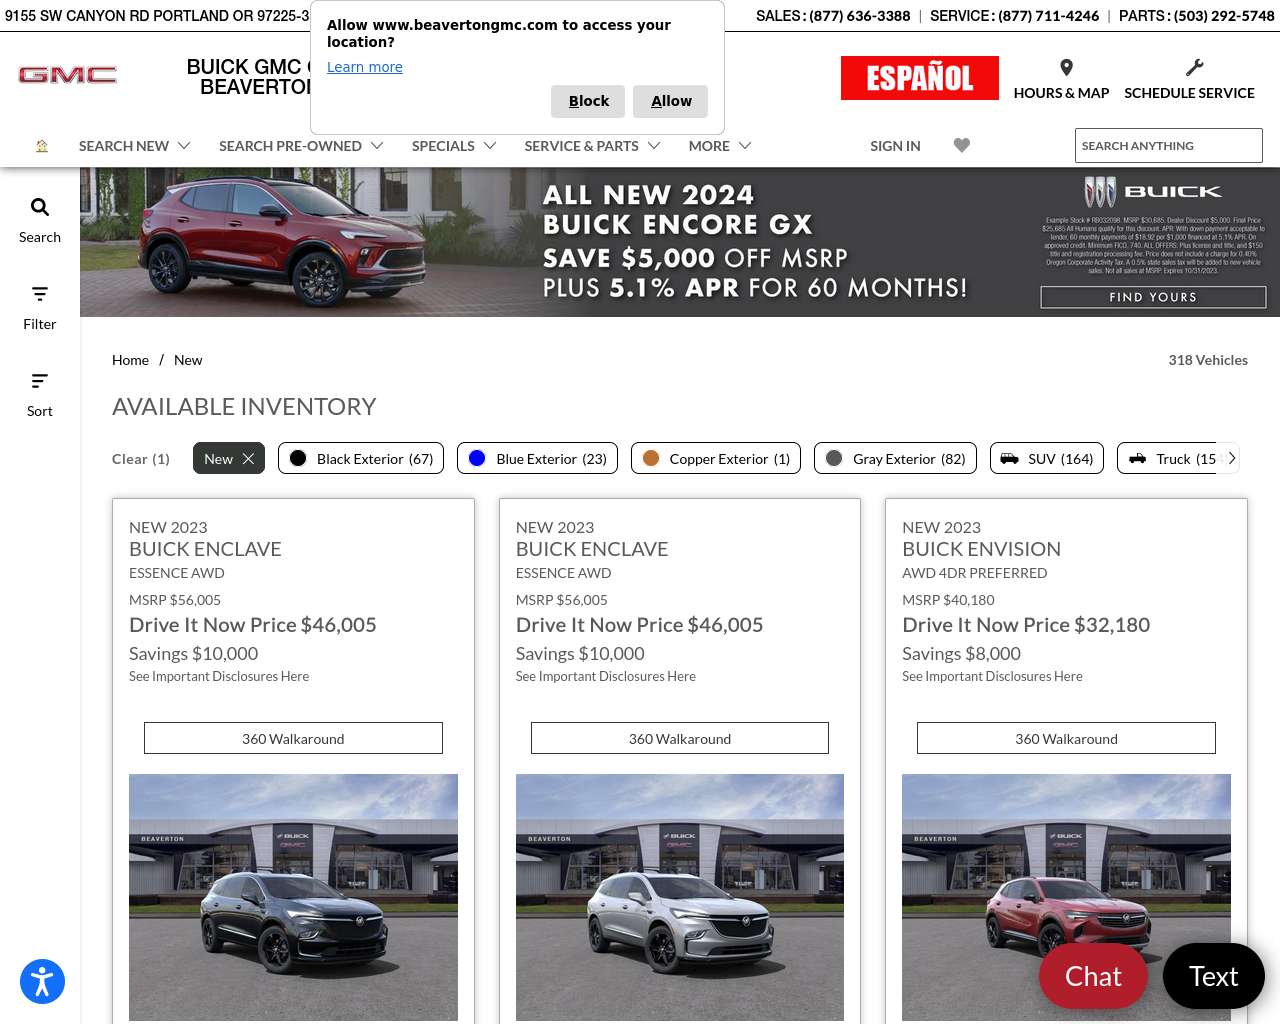Filter by Copper Exterior (1)
Screen dimensions: 1280x1024
click(x=716, y=458)
